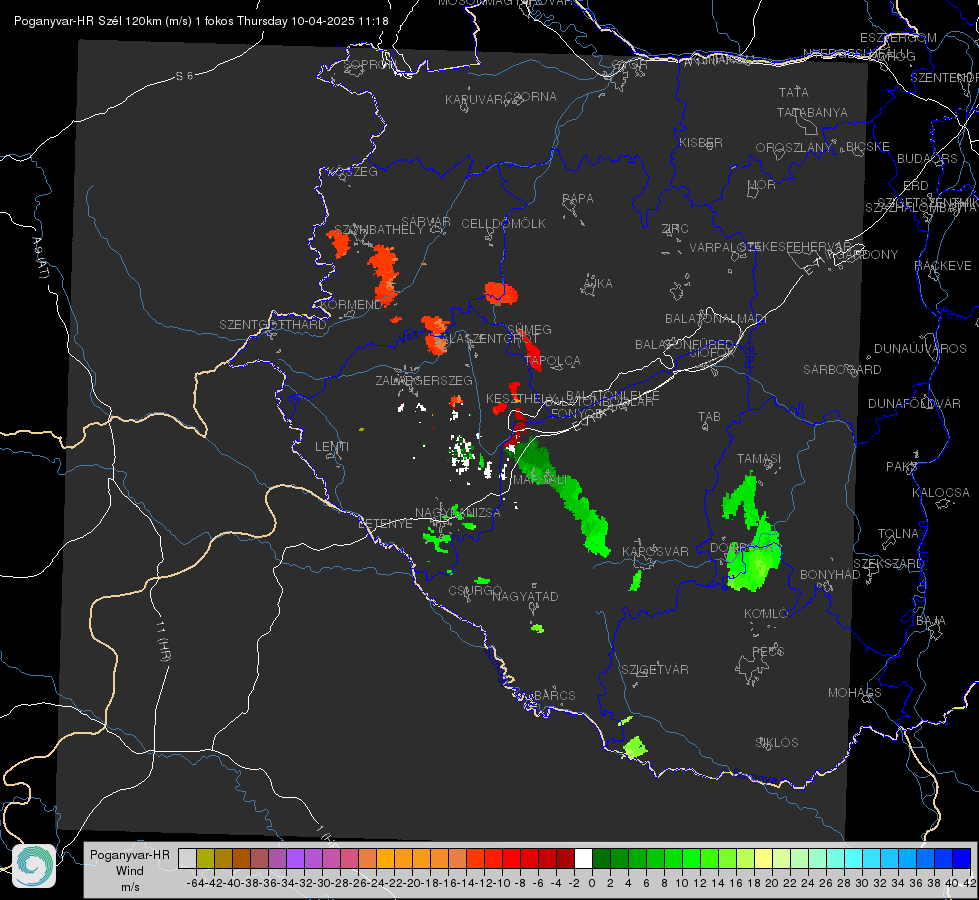979x900 pixels.
Task: Click the SARVAR town label
Action: coord(426,222)
